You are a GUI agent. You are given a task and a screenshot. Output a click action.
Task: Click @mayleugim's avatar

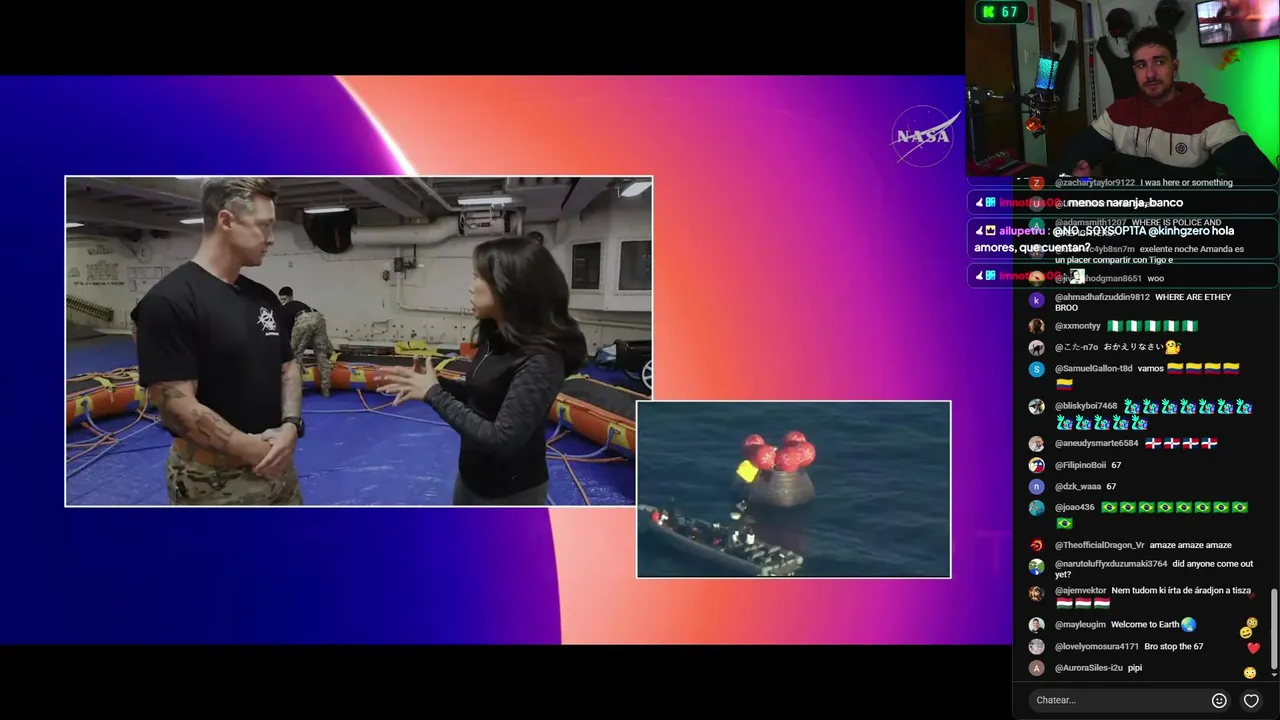(x=1036, y=625)
